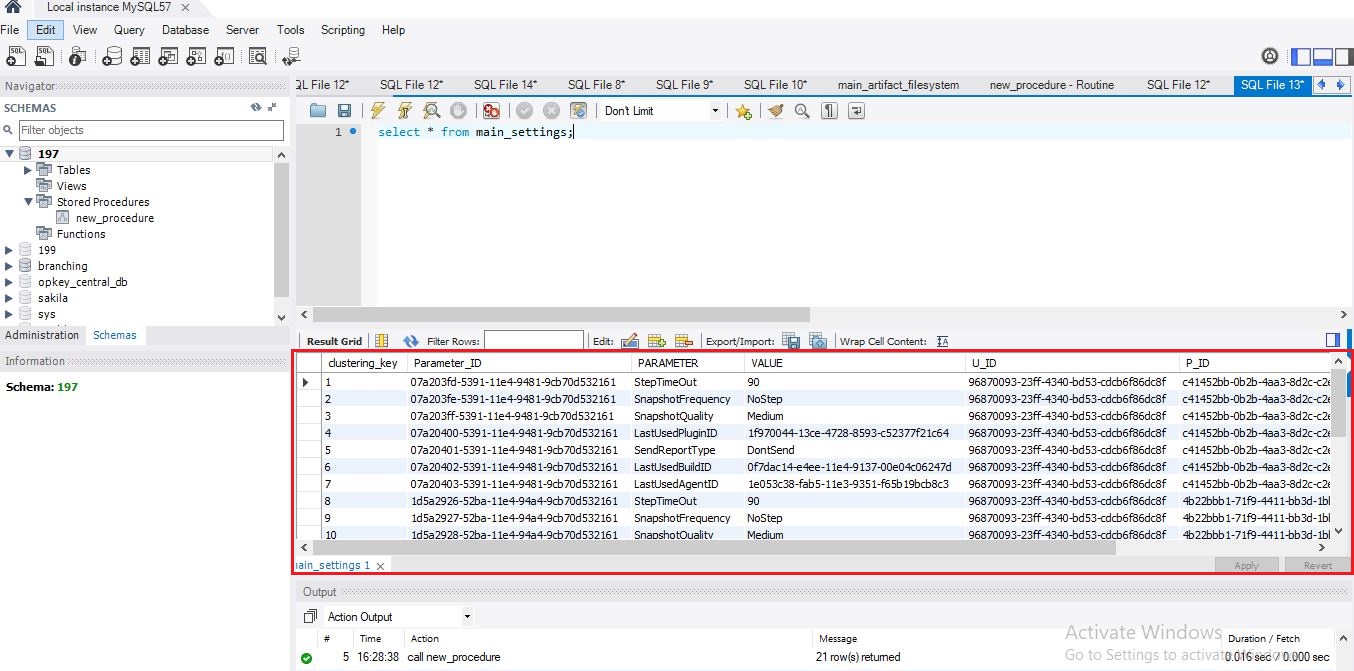The image size is (1354, 671).
Task: Toggle stop-on-error for script execution
Action: pos(491,111)
